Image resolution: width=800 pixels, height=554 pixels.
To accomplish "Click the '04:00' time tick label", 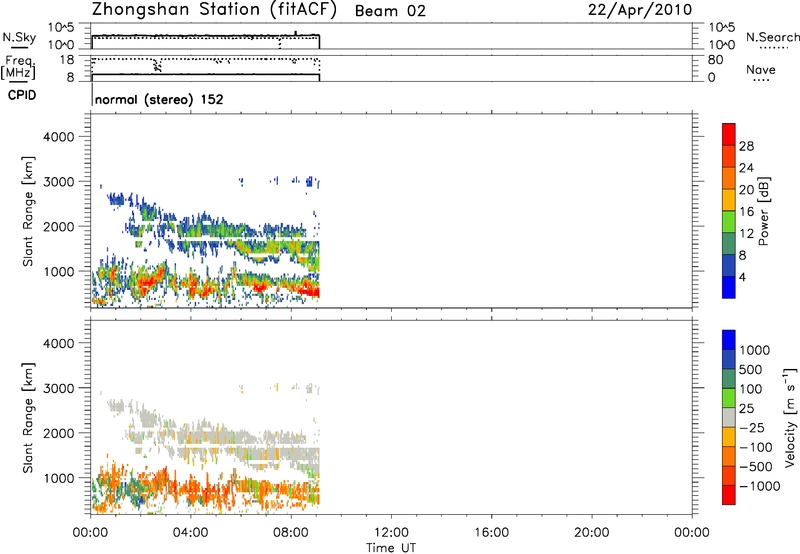I will (x=190, y=533).
